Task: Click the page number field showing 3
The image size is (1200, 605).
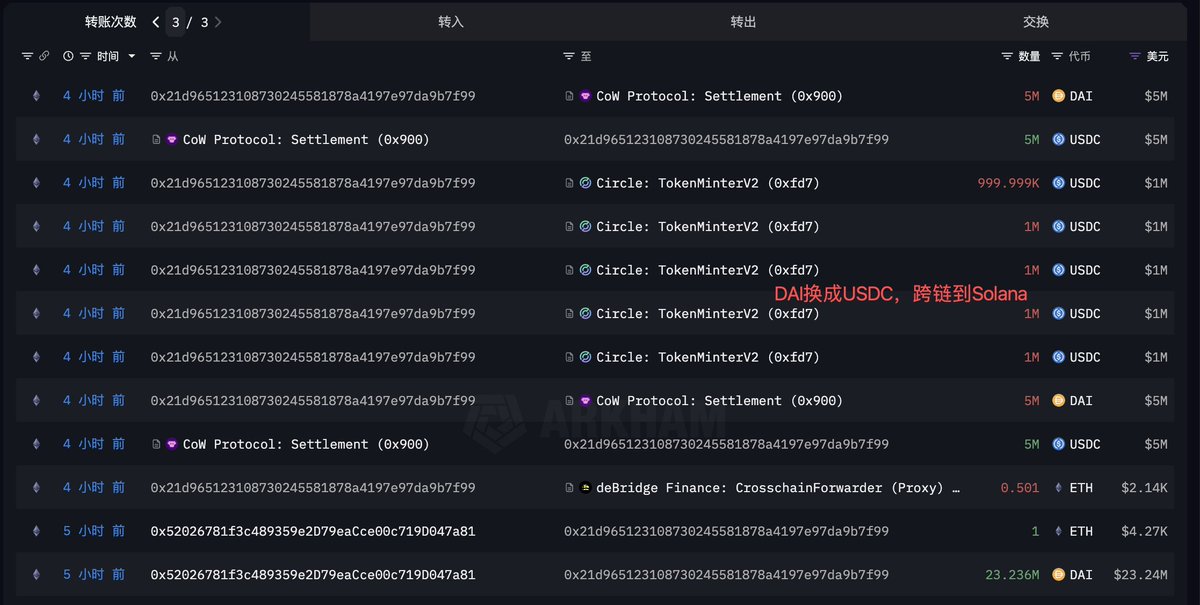Action: [176, 22]
